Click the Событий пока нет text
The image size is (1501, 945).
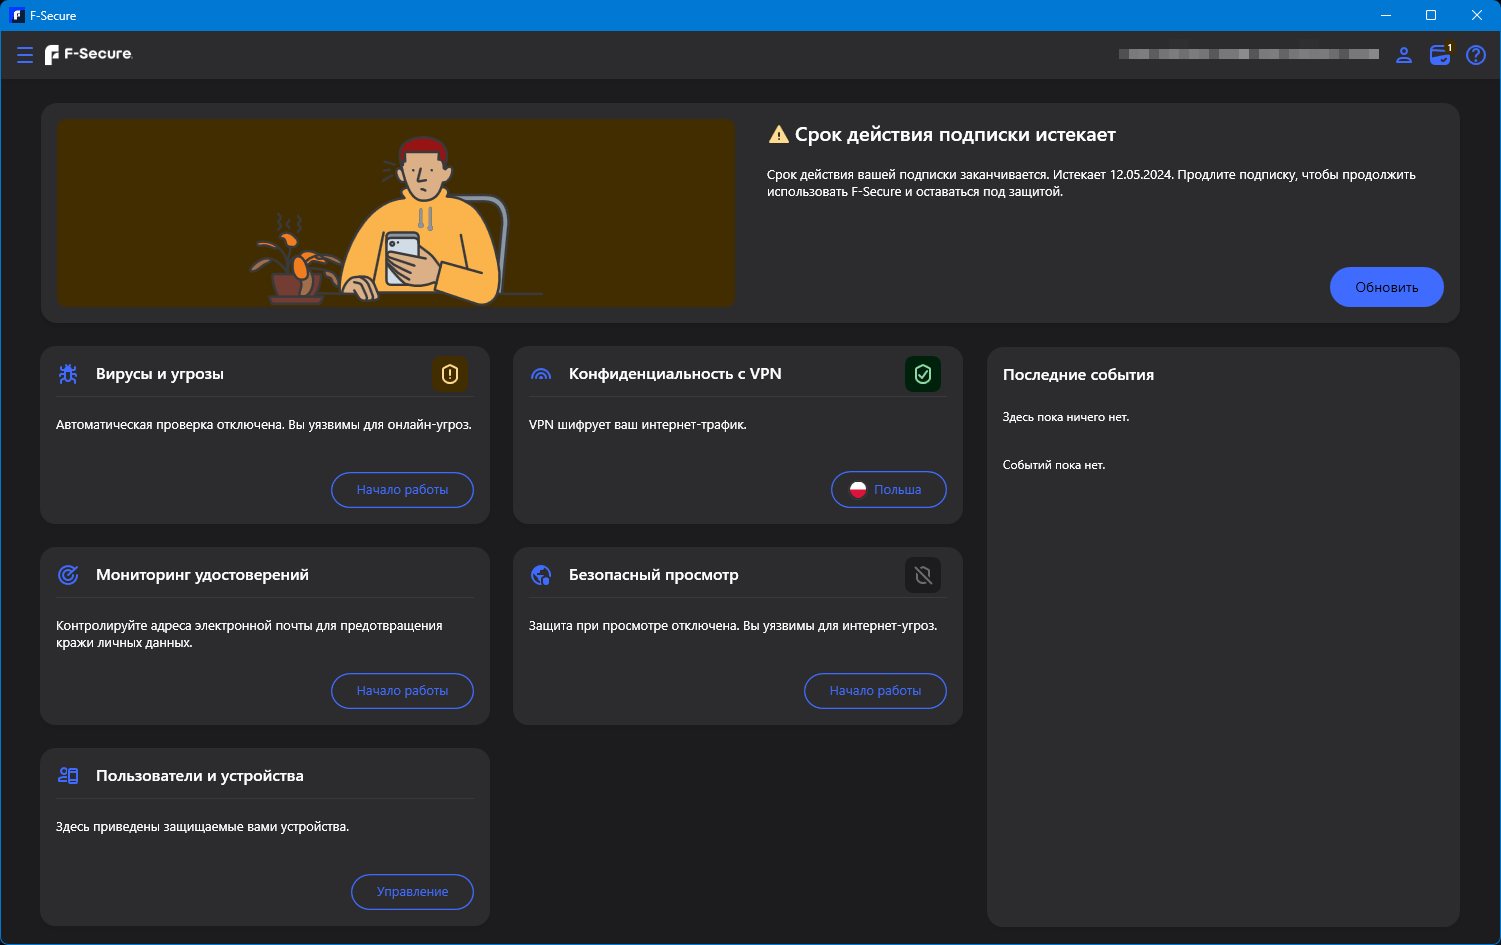pos(1054,465)
